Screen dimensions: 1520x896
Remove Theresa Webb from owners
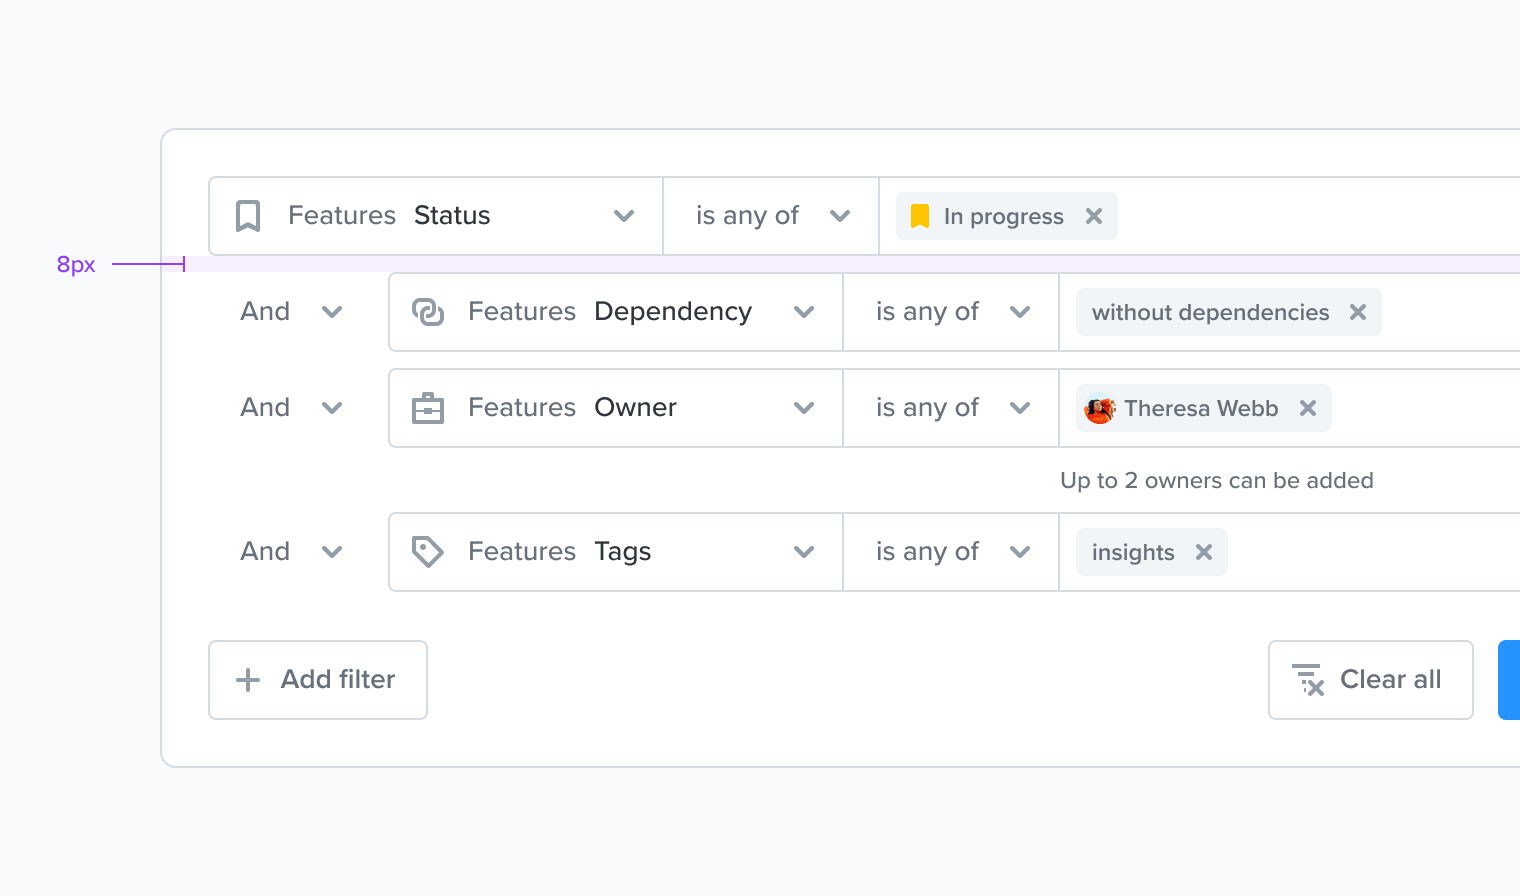pyautogui.click(x=1308, y=408)
